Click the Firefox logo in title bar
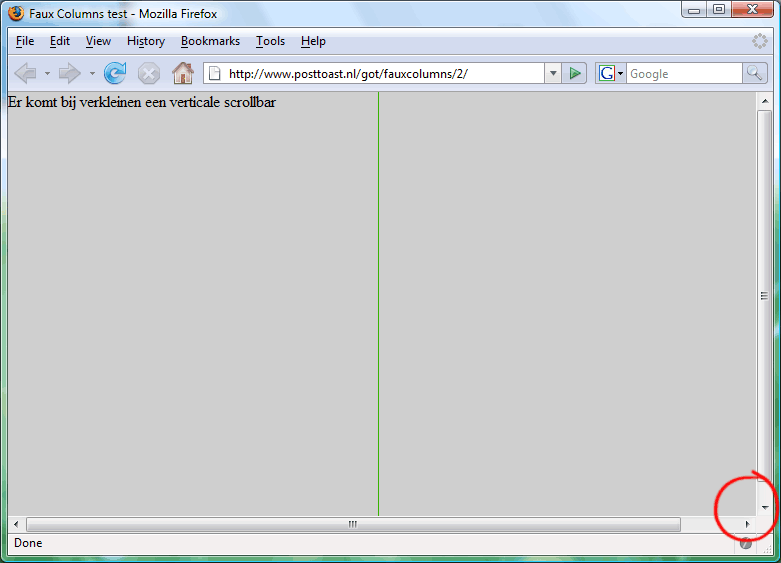The height and width of the screenshot is (563, 781). [16, 13]
